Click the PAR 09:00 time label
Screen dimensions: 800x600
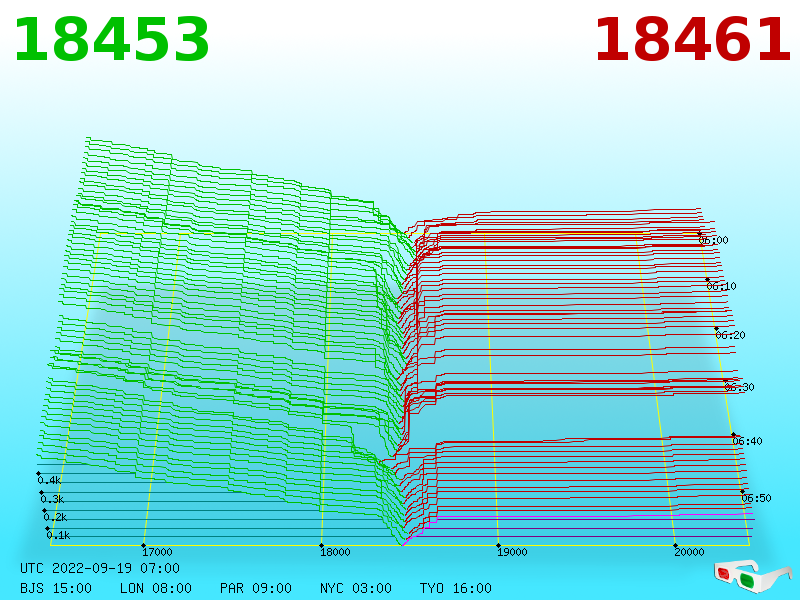256,588
